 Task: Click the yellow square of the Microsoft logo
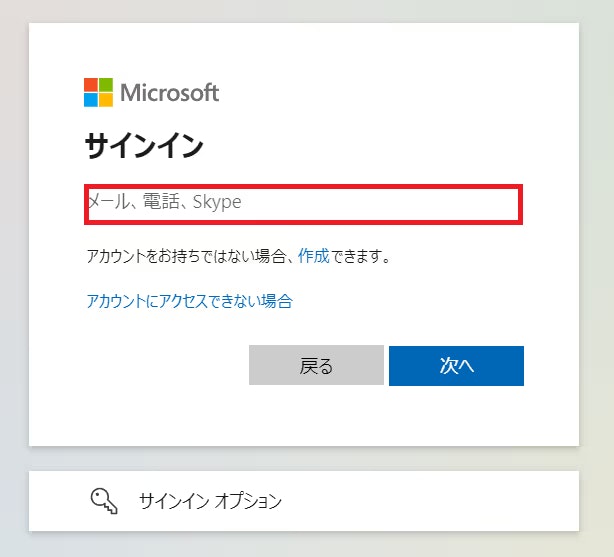[x=106, y=100]
